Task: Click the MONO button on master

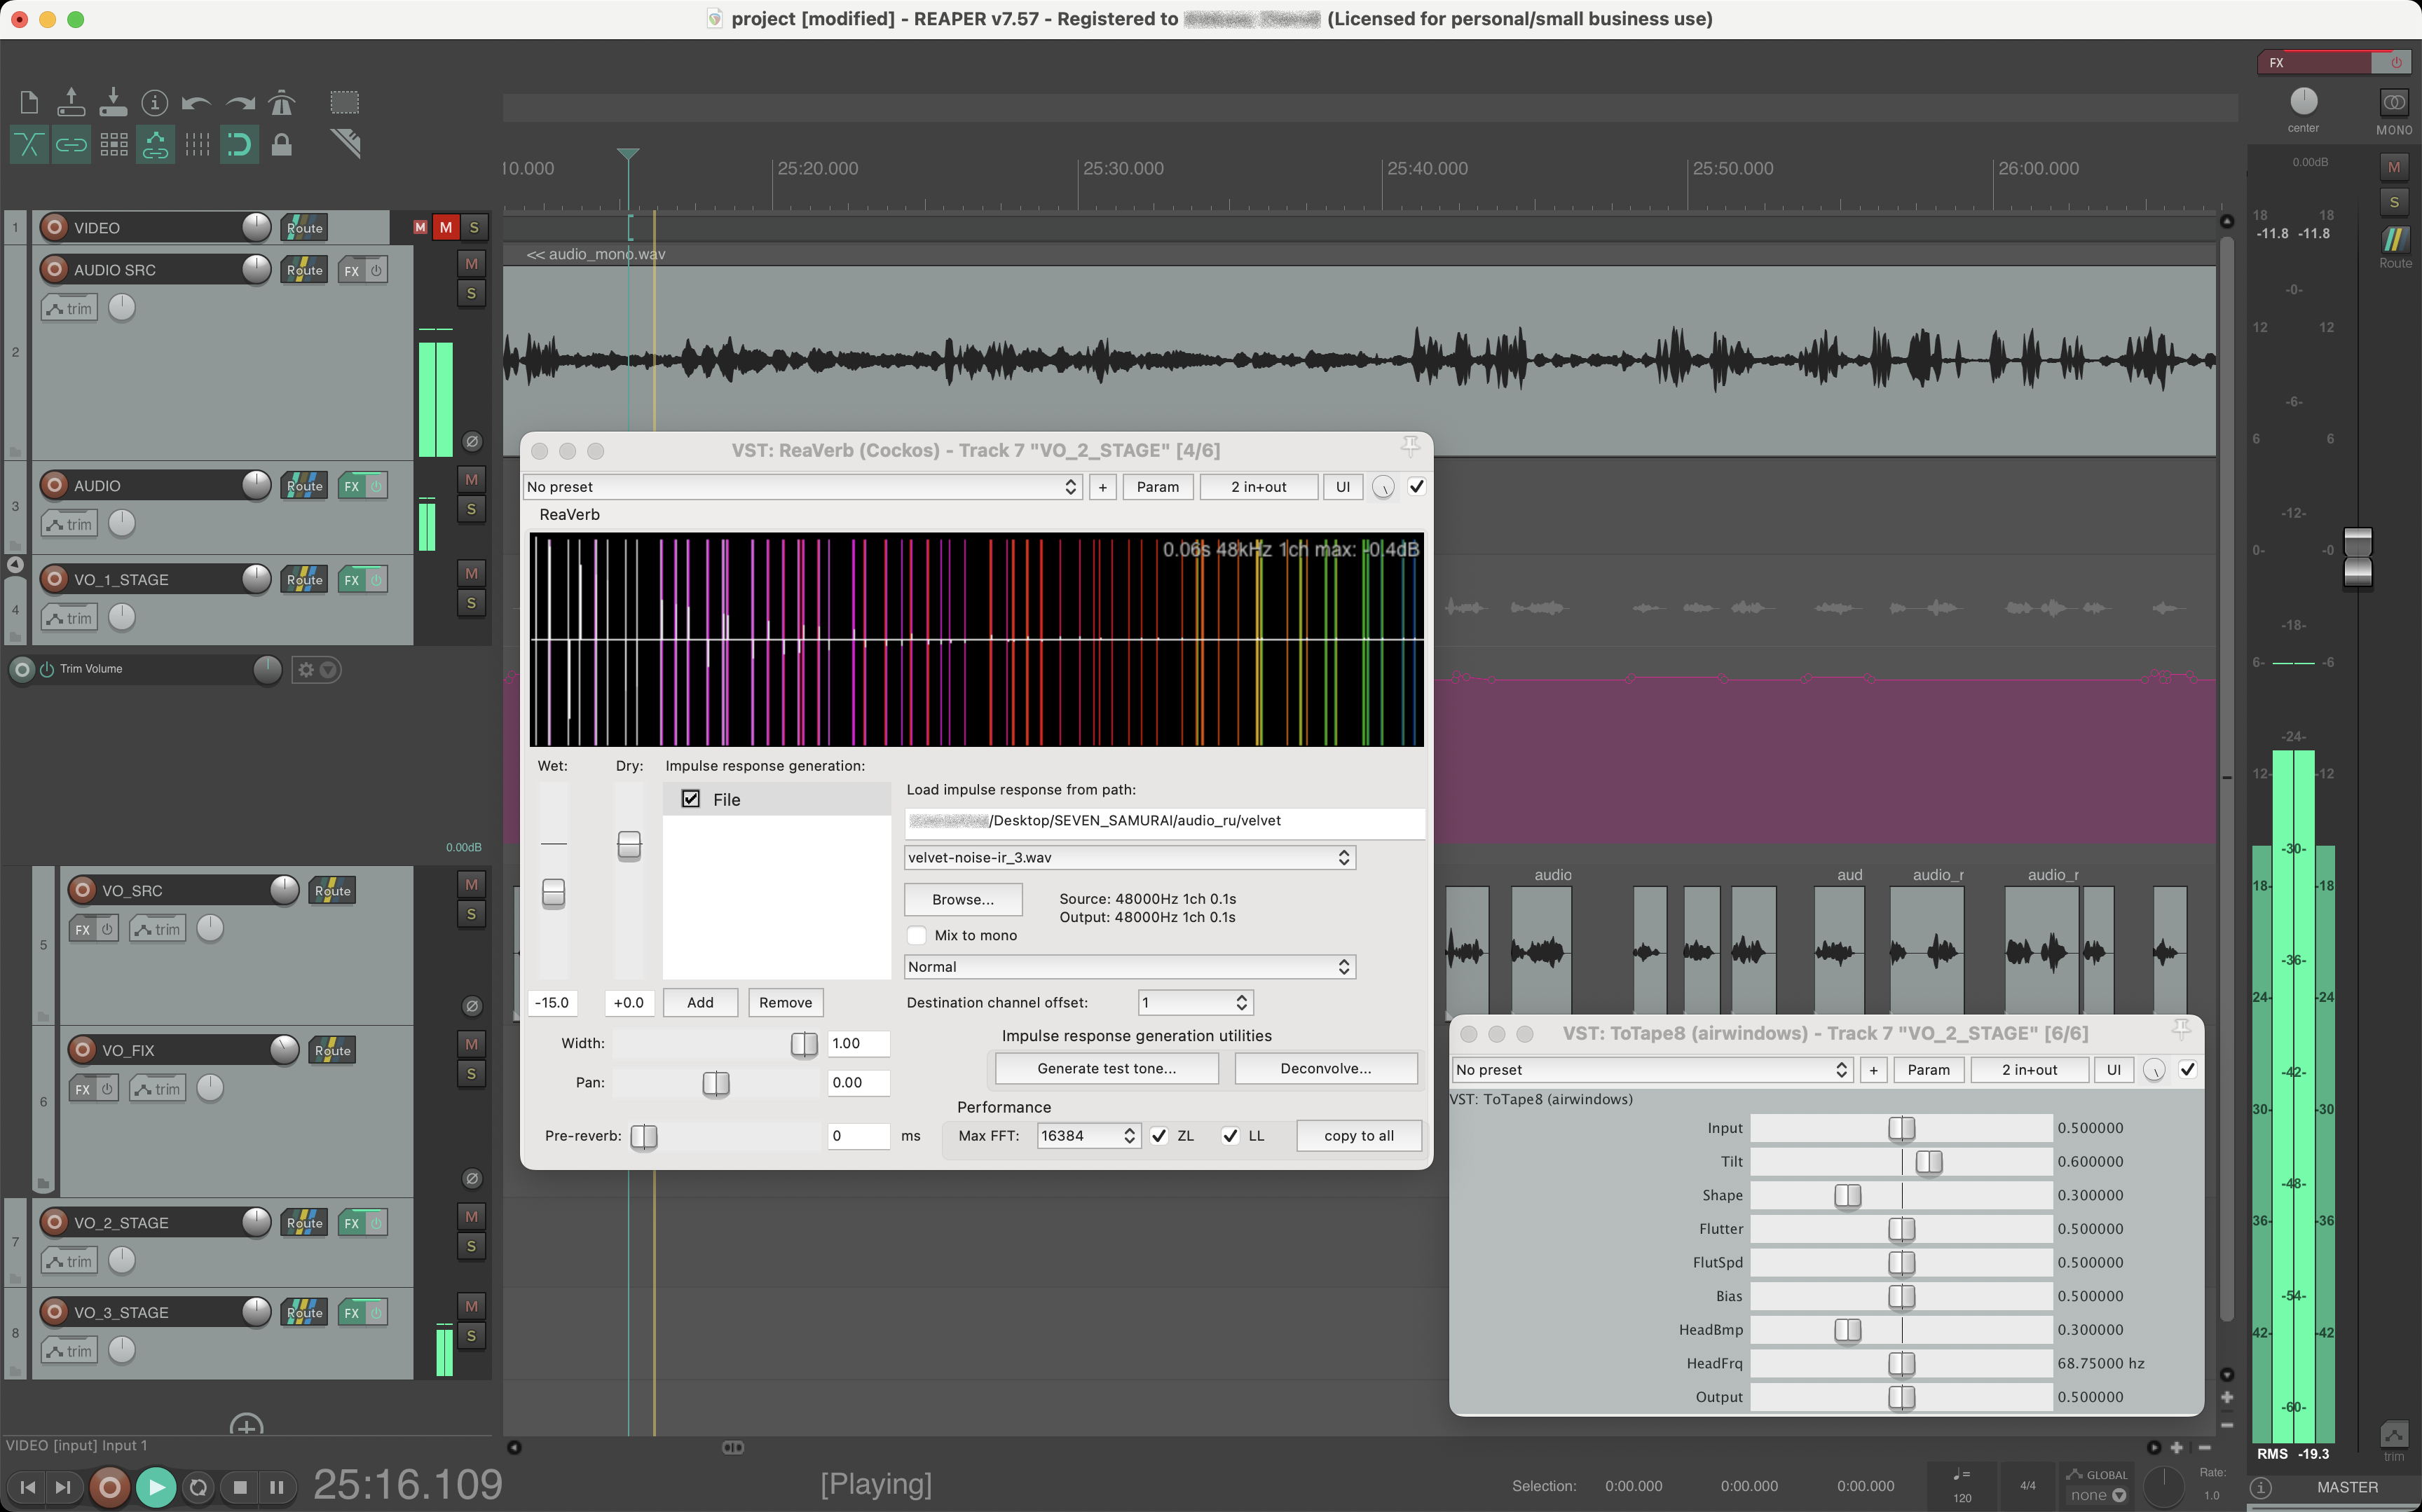Action: pos(2393,103)
